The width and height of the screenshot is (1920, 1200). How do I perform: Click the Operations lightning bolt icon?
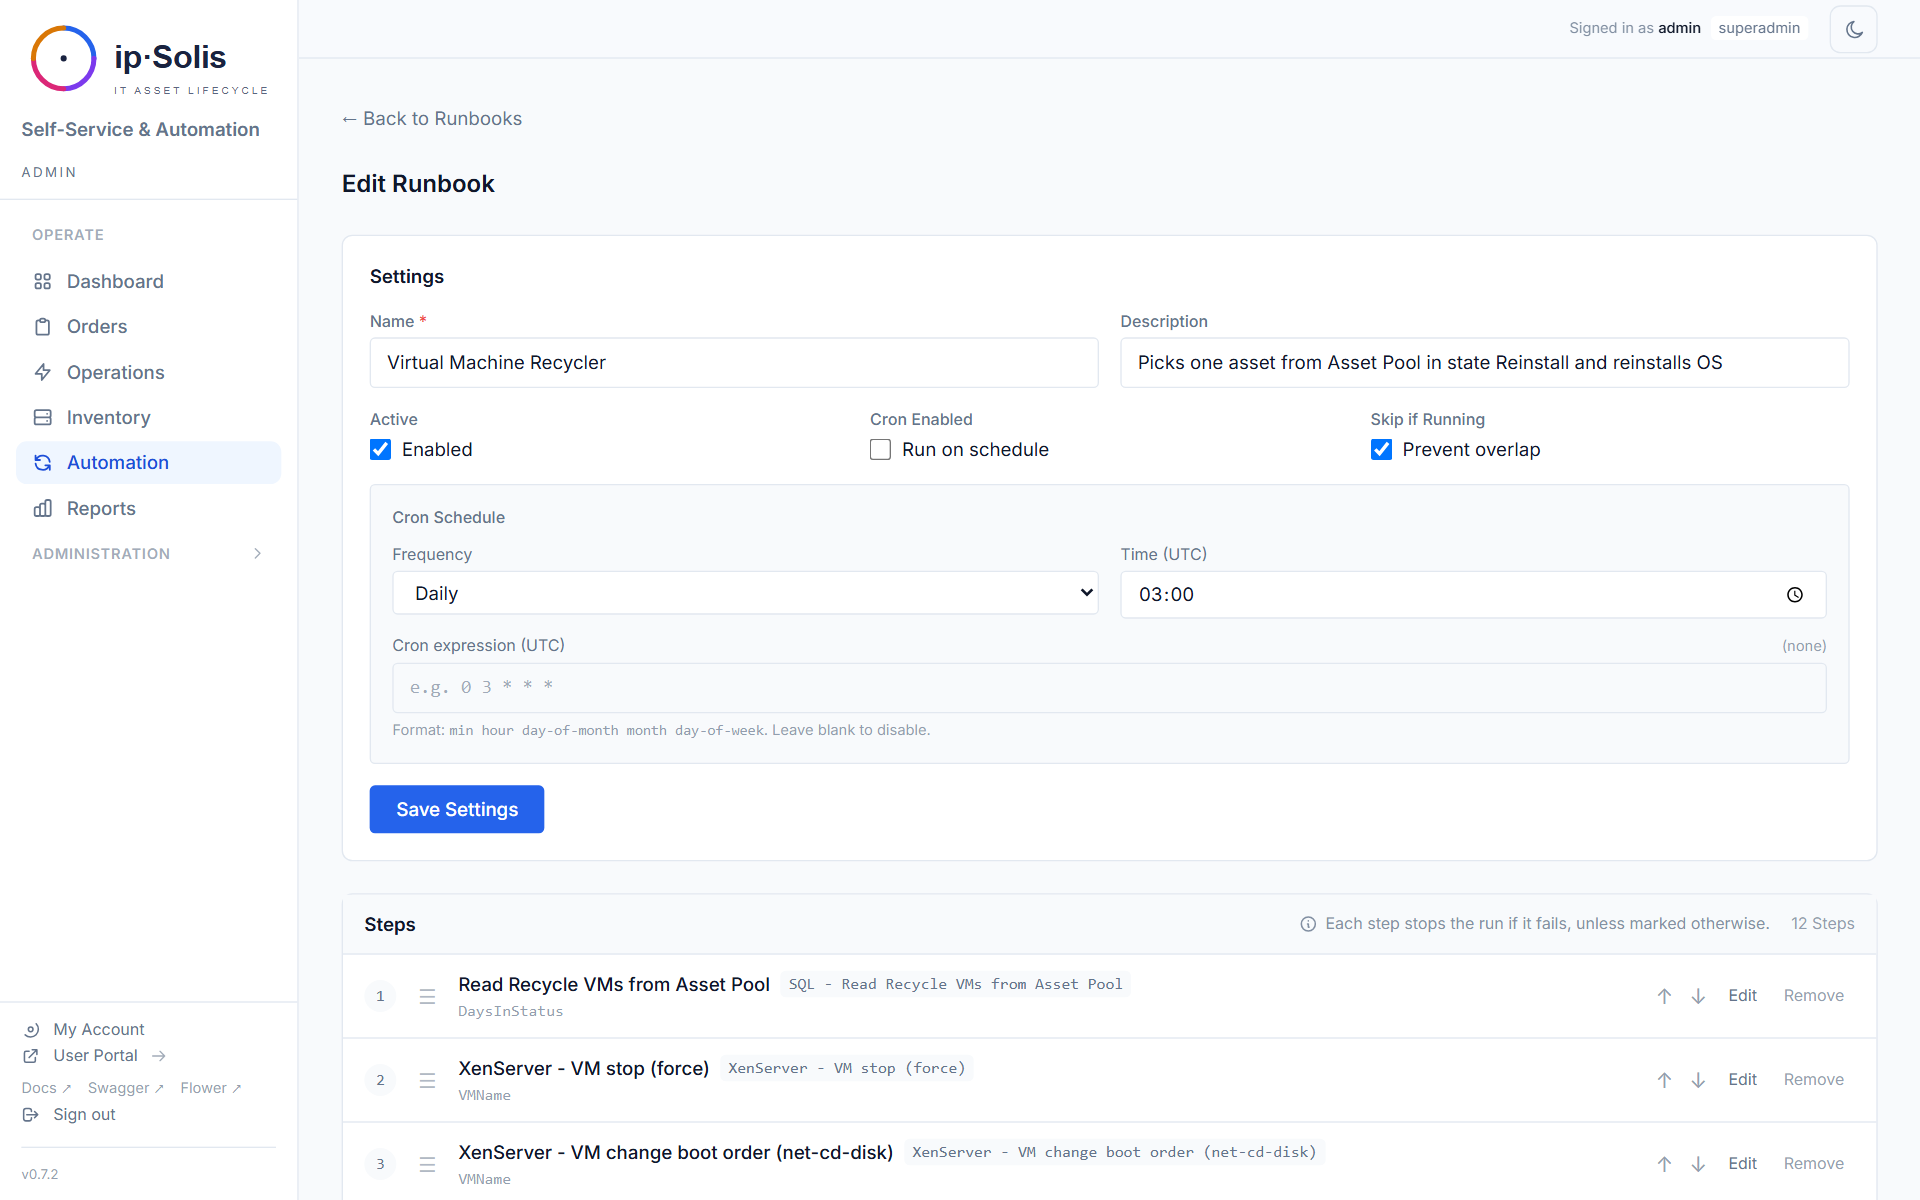pos(42,372)
